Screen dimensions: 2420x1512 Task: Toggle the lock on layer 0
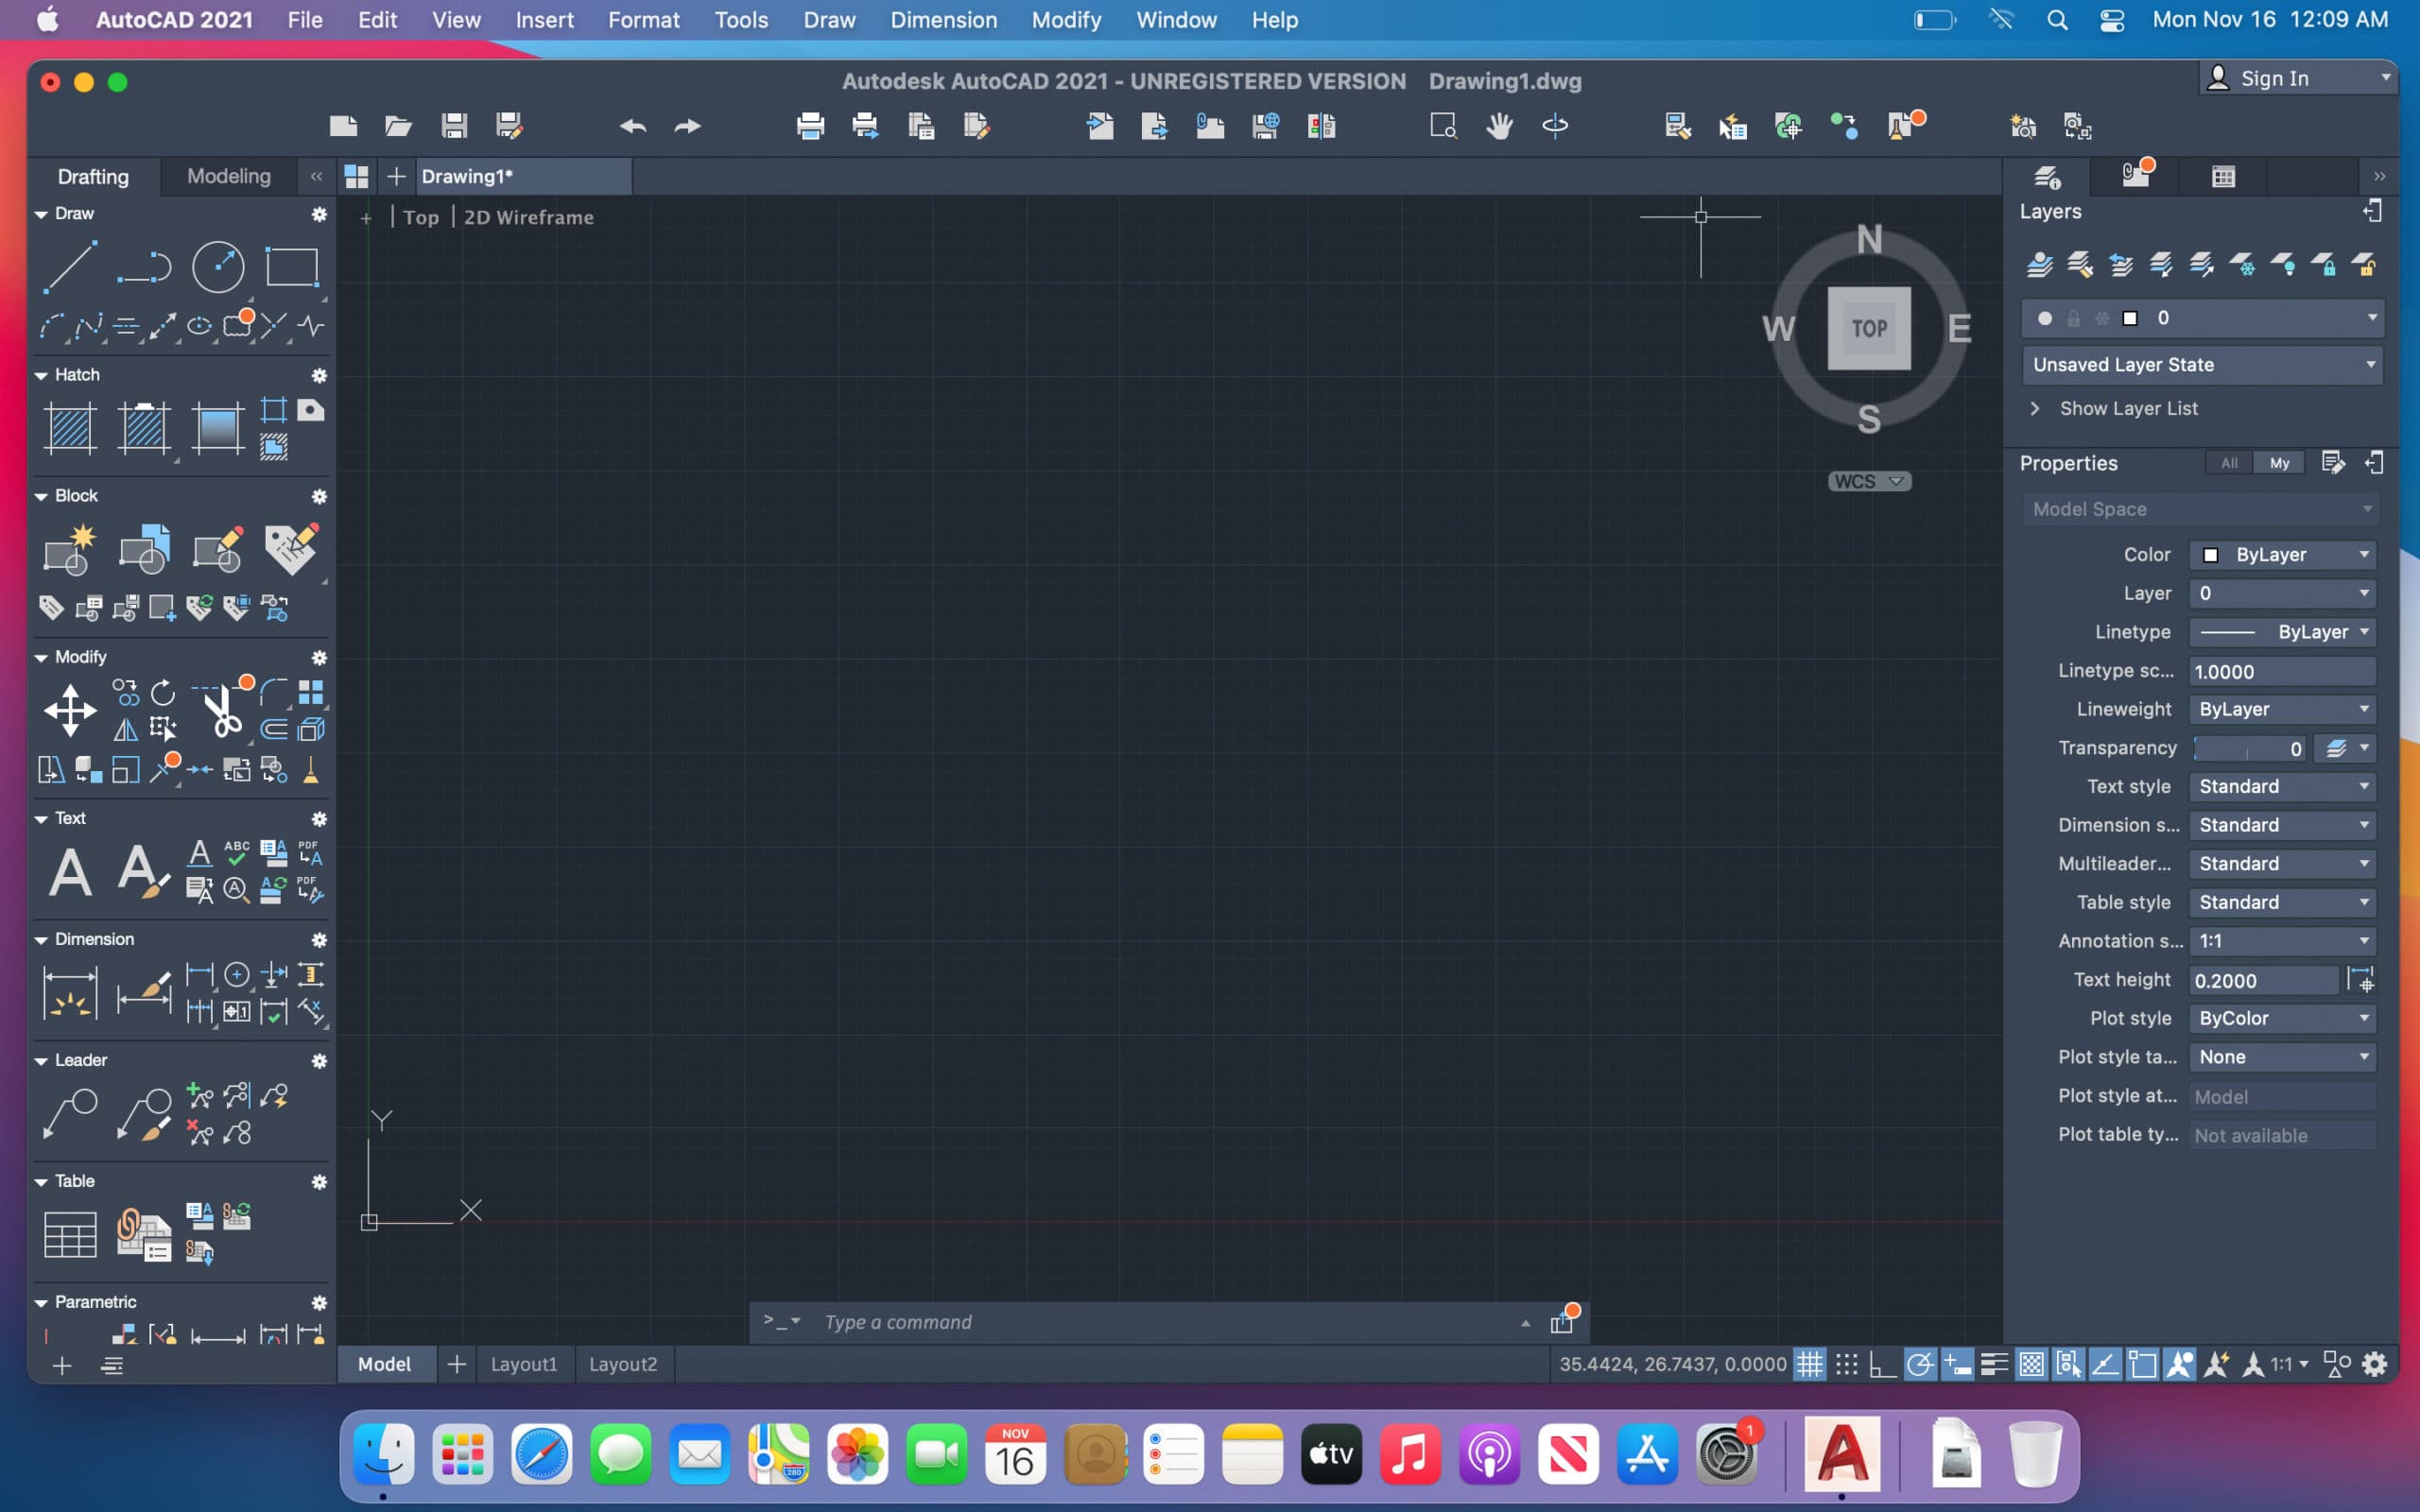[2075, 318]
